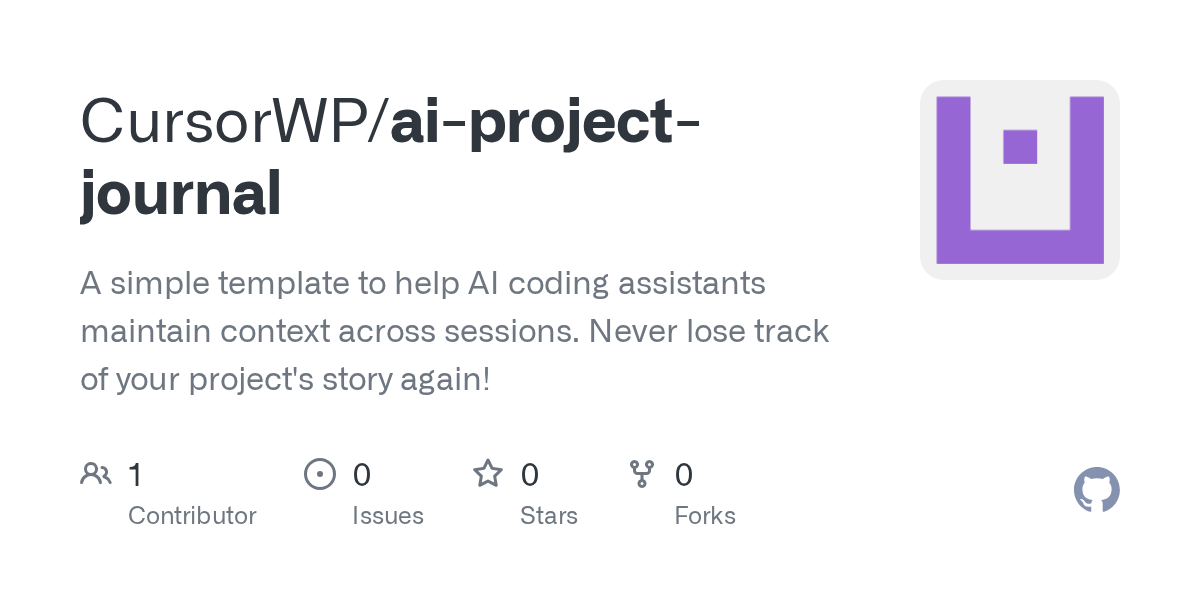Click the Forks branch icon
The width and height of the screenshot is (1200, 600).
coord(642,474)
